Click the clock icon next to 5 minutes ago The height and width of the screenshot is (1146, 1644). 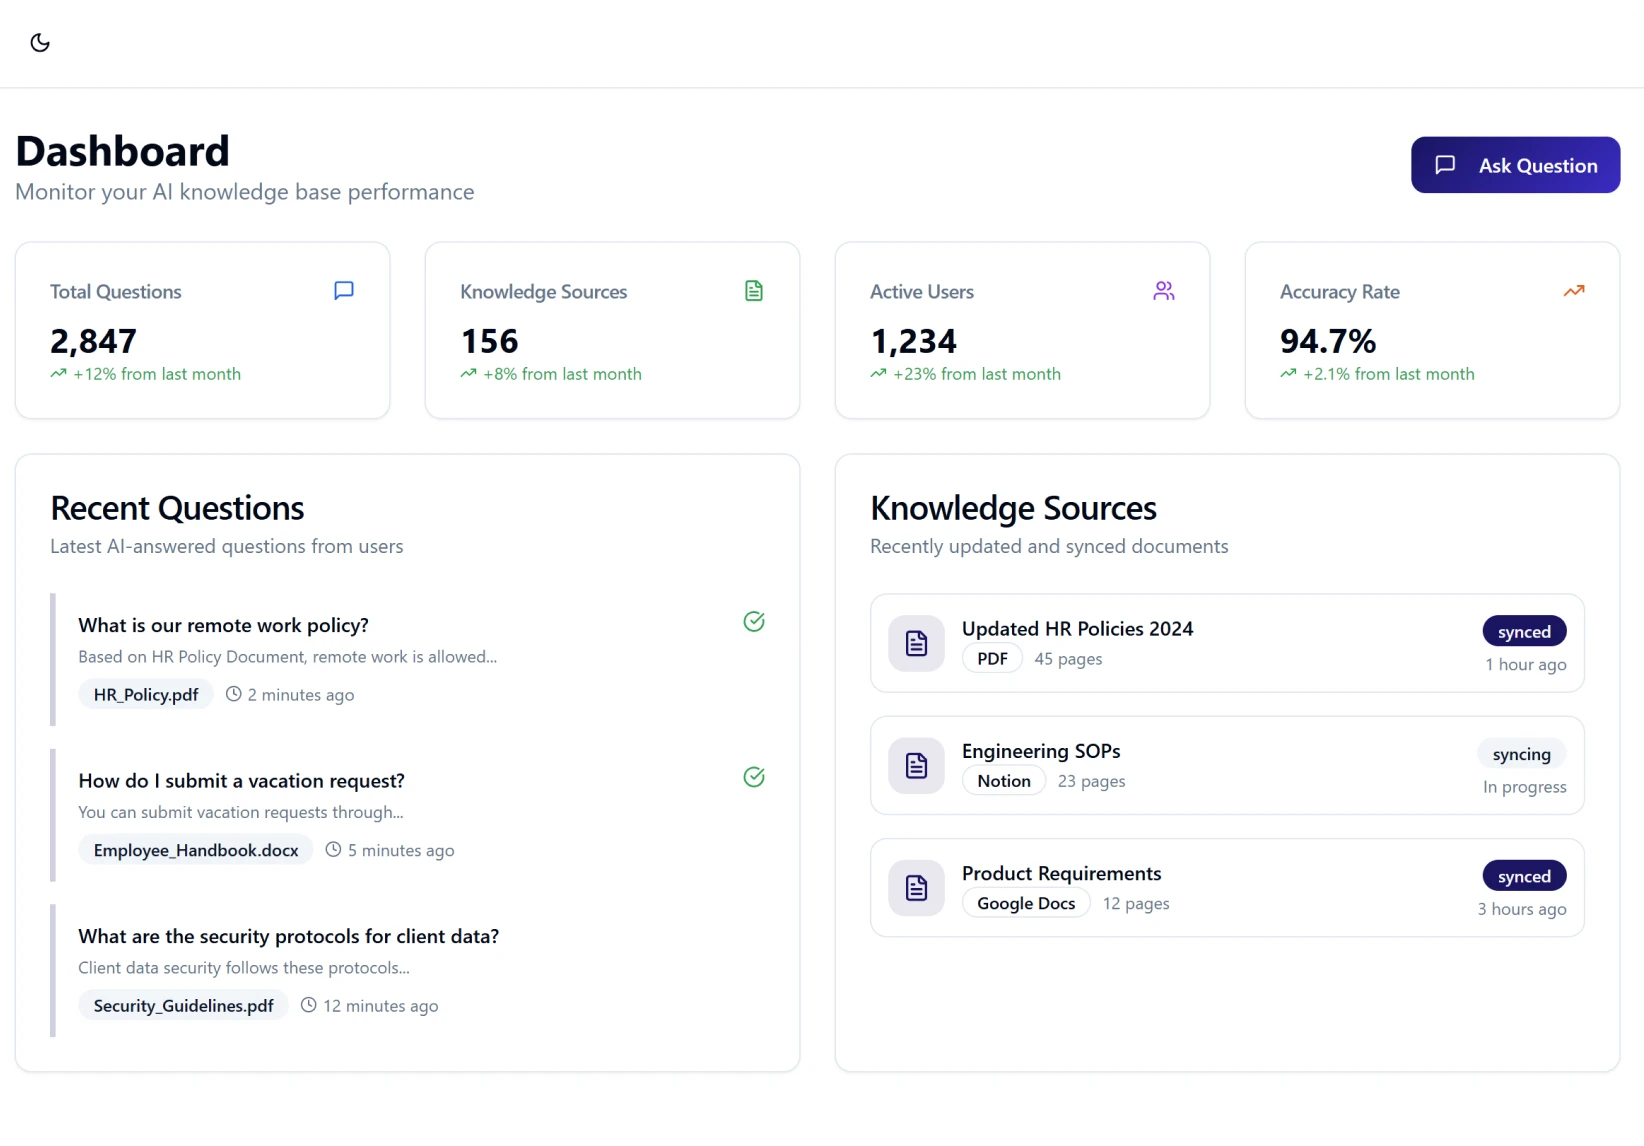[x=332, y=849]
